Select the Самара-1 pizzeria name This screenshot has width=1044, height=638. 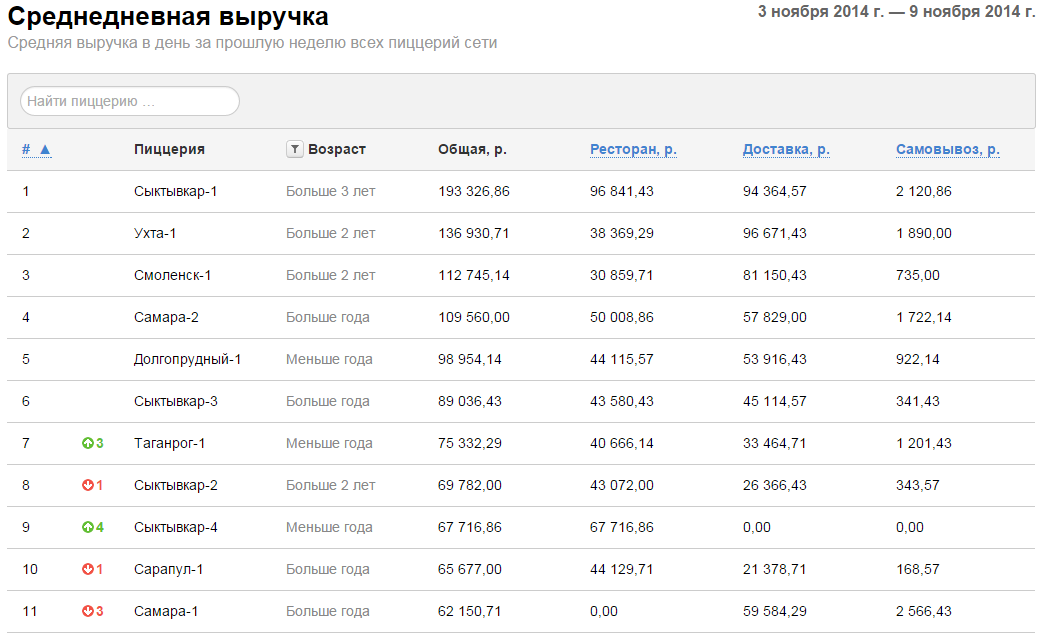[166, 611]
